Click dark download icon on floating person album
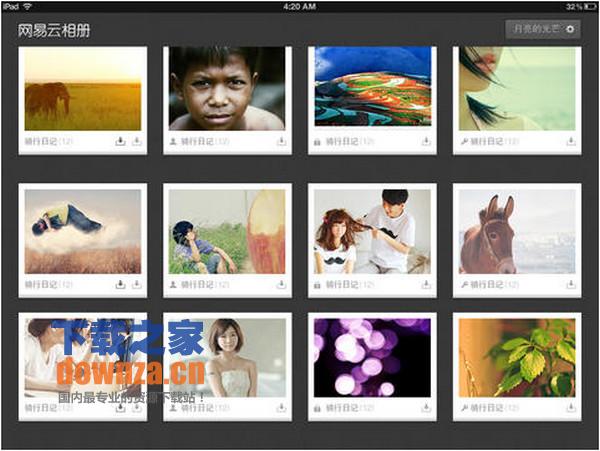The height and width of the screenshot is (451, 600). point(120,285)
